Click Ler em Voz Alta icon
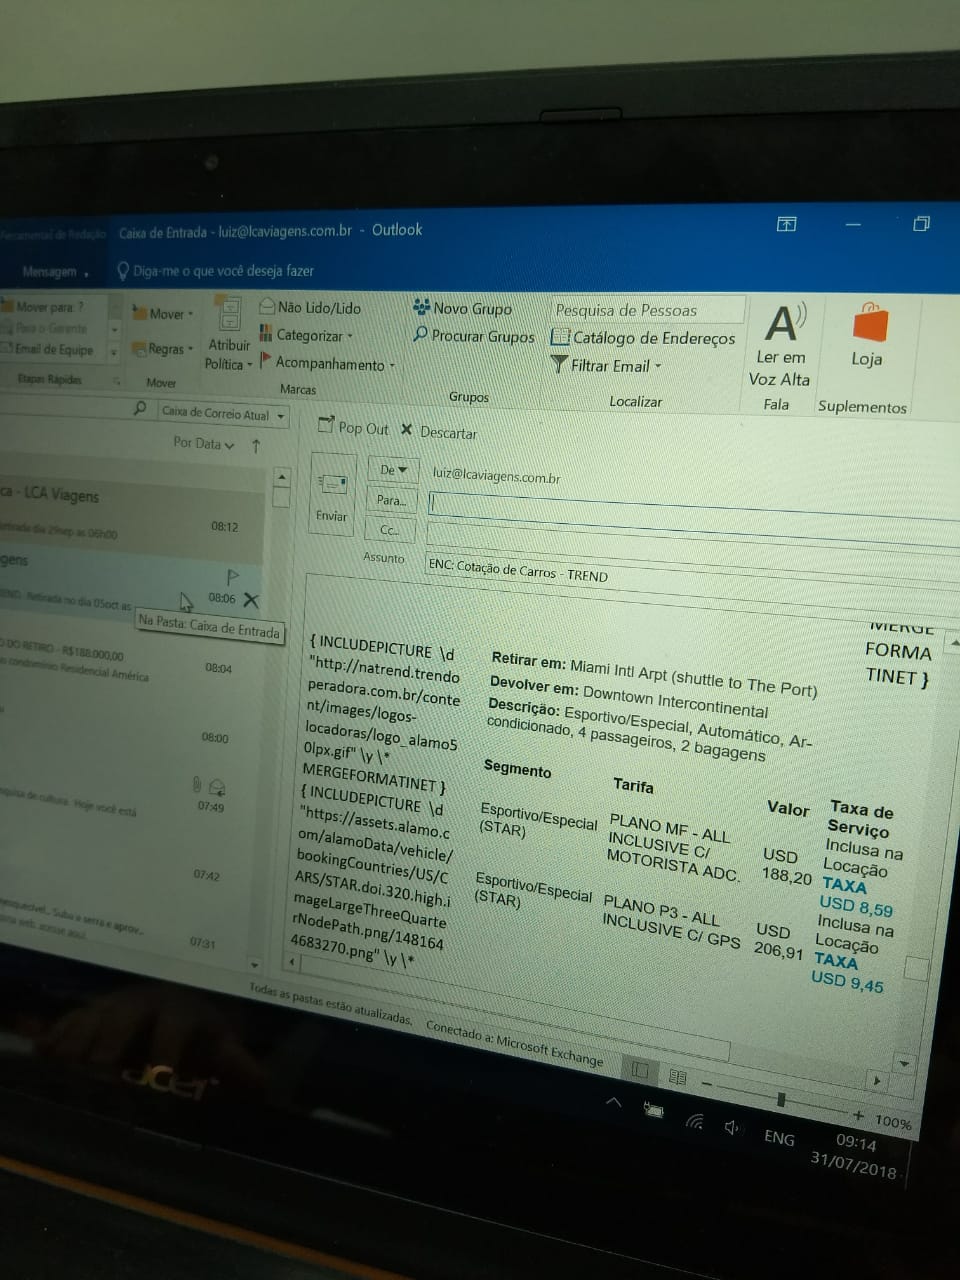 pos(783,323)
